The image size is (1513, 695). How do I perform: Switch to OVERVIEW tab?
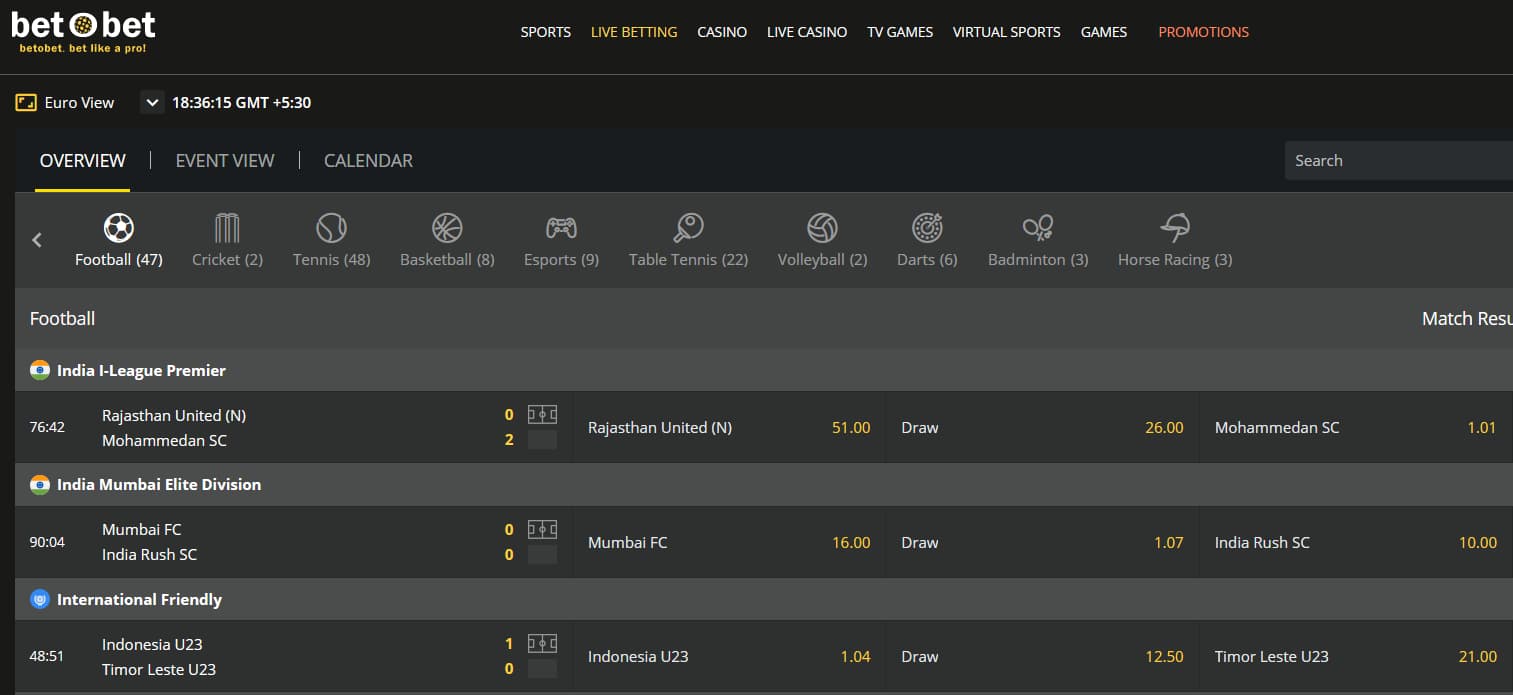tap(83, 160)
